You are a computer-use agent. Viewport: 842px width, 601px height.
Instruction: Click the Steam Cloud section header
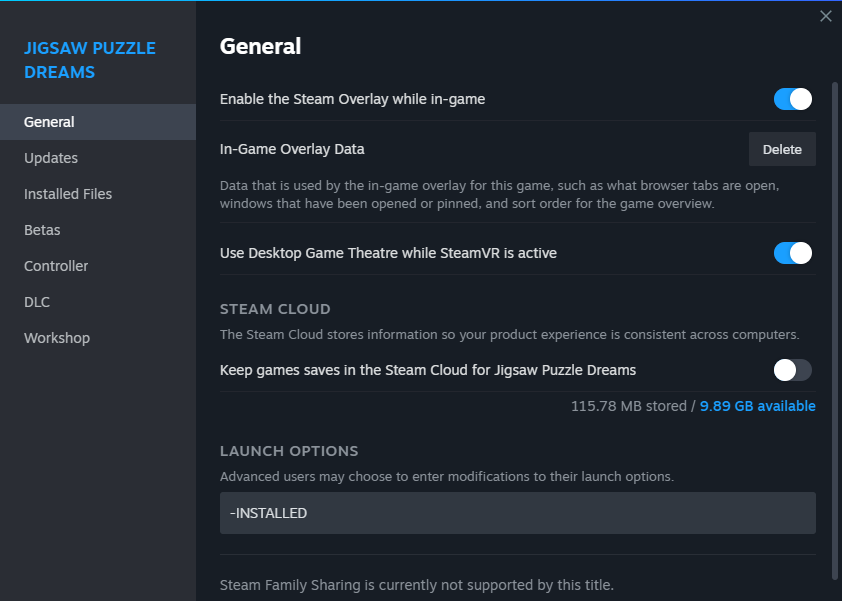tap(275, 309)
